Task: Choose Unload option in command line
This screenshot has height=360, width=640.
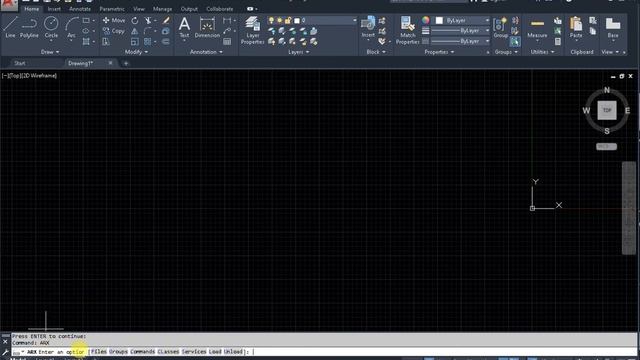Action: [x=233, y=351]
